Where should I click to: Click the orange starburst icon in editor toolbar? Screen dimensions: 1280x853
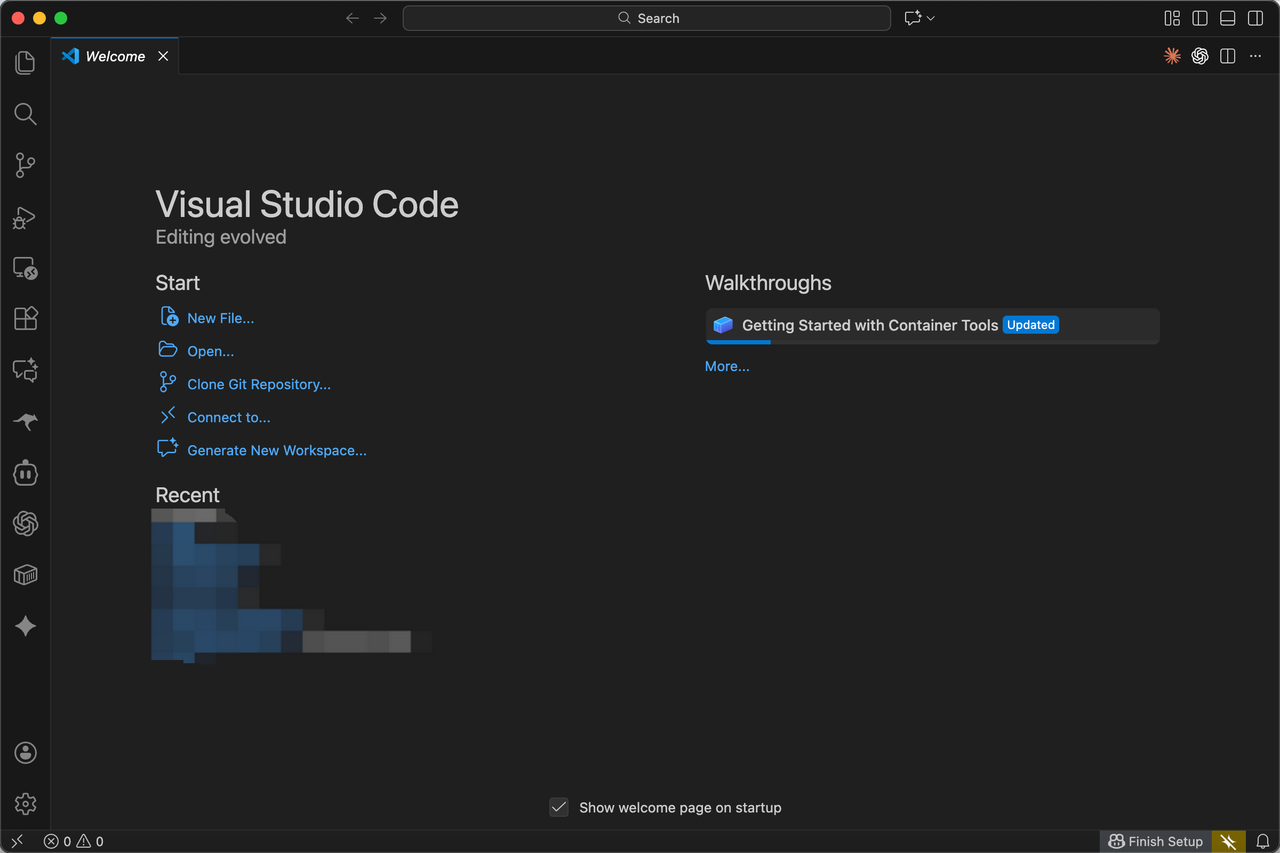pyautogui.click(x=1172, y=56)
